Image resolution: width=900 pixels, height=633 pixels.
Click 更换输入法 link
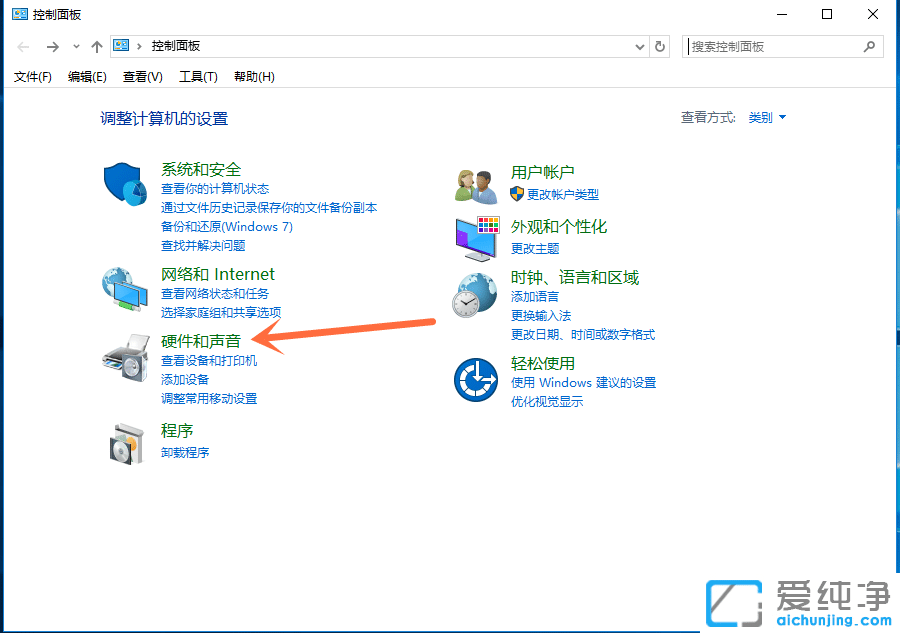(541, 316)
